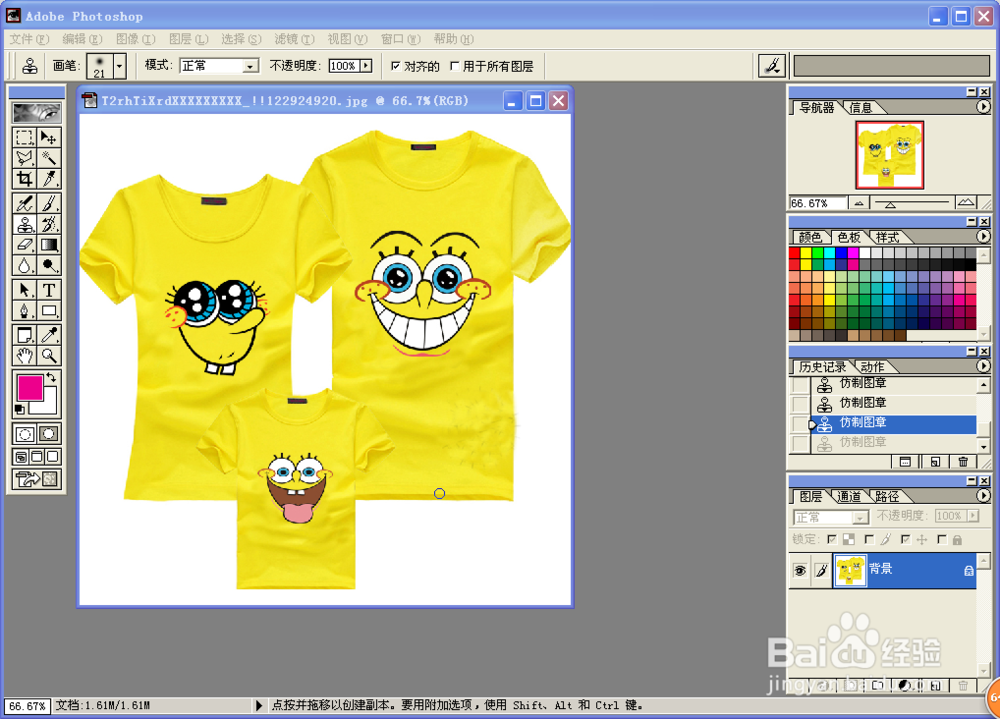Image resolution: width=1000 pixels, height=719 pixels.
Task: Open the 模式 blending mode dropdown
Action: pyautogui.click(x=251, y=66)
